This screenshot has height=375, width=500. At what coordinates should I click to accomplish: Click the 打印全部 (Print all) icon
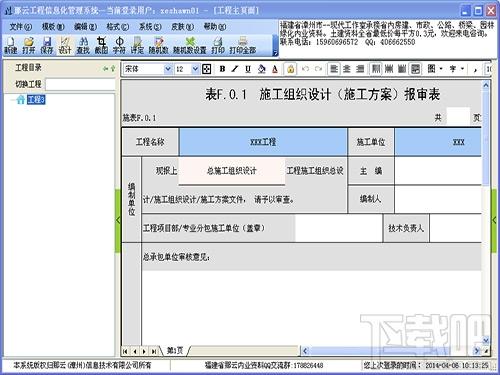[x=243, y=45]
